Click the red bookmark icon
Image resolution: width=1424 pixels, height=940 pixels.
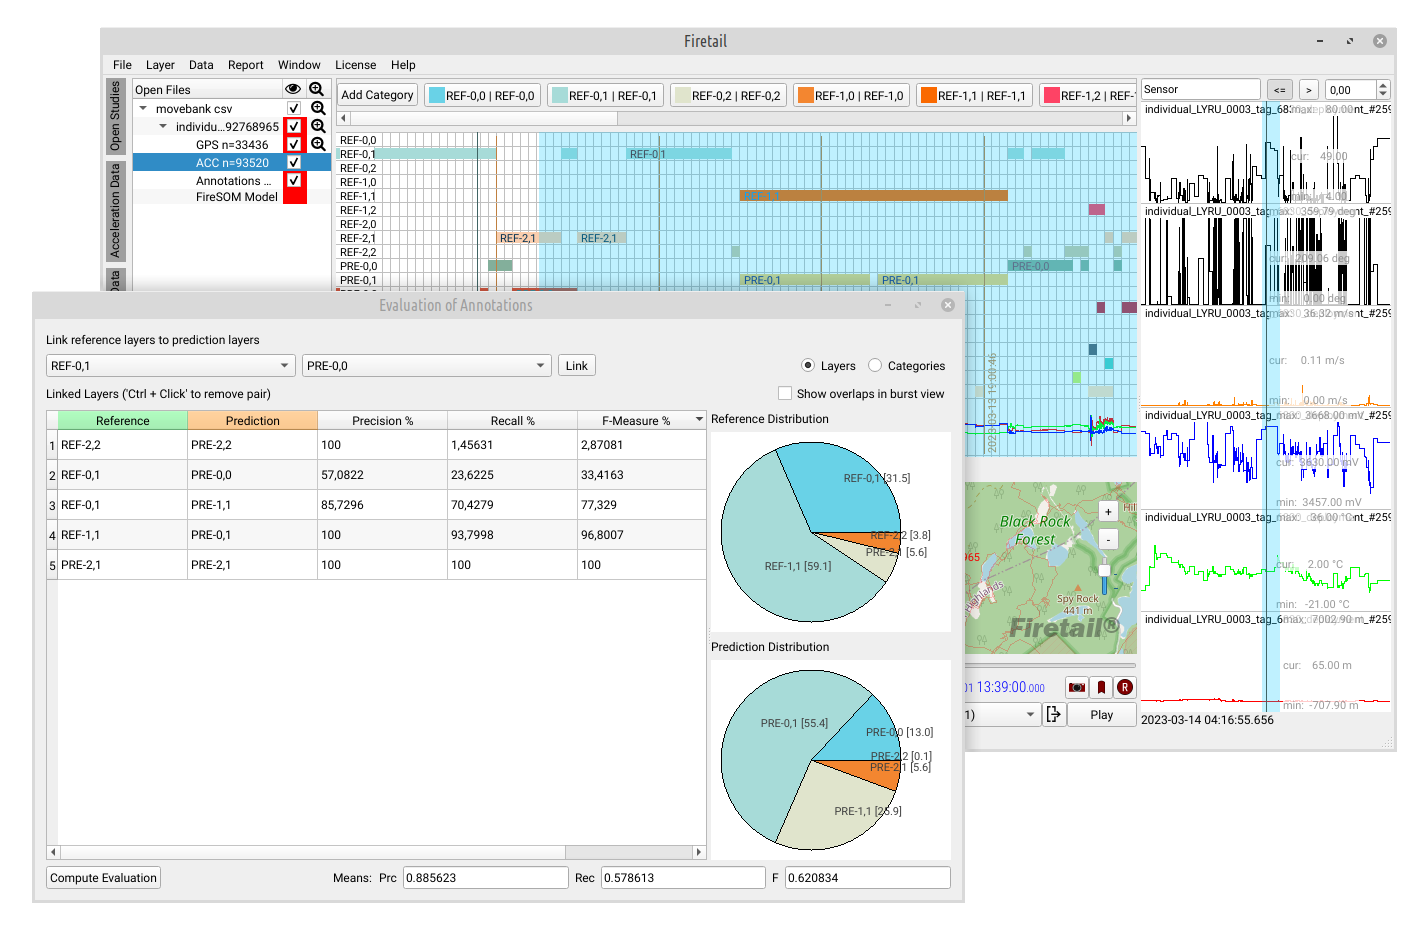click(x=1101, y=687)
